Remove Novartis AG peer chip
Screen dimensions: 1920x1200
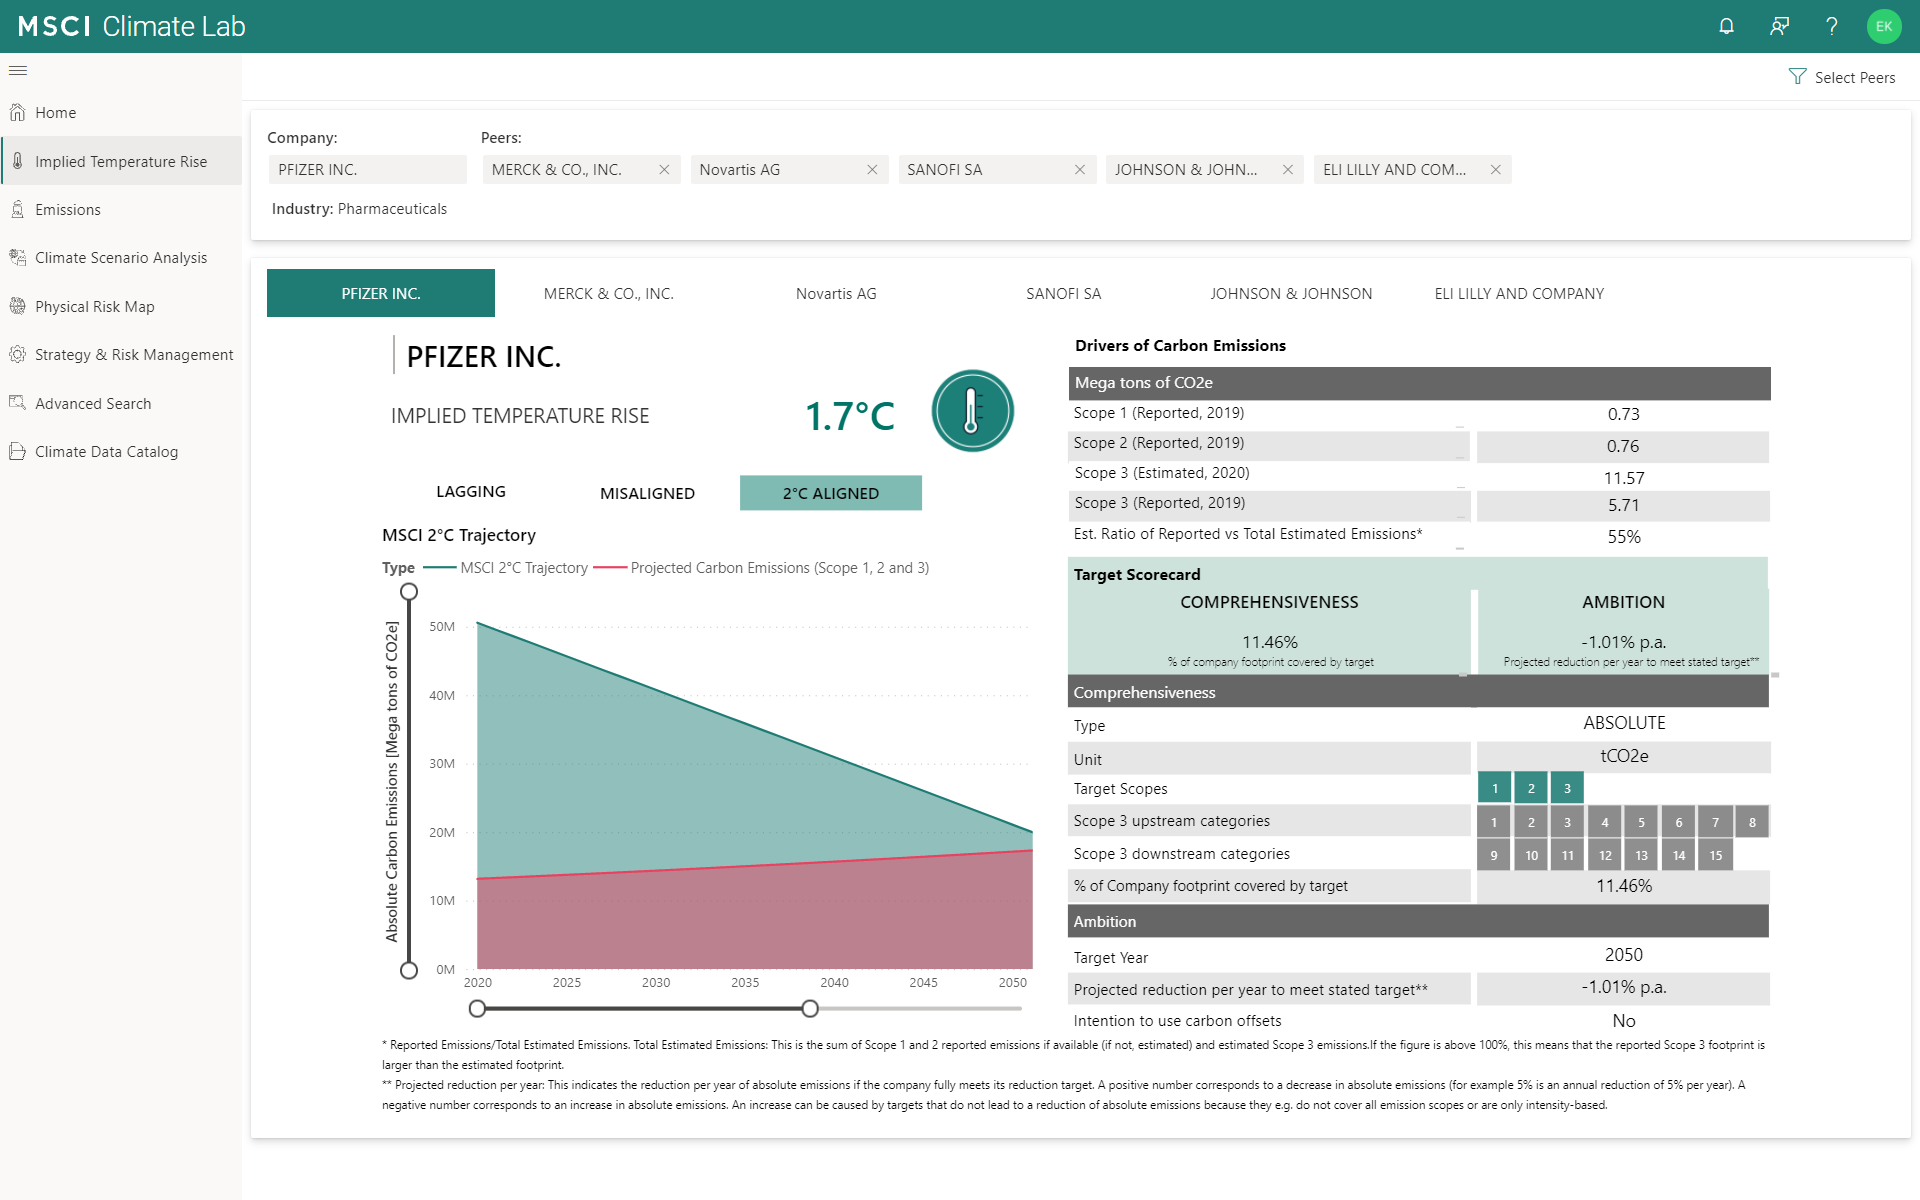[x=872, y=170]
